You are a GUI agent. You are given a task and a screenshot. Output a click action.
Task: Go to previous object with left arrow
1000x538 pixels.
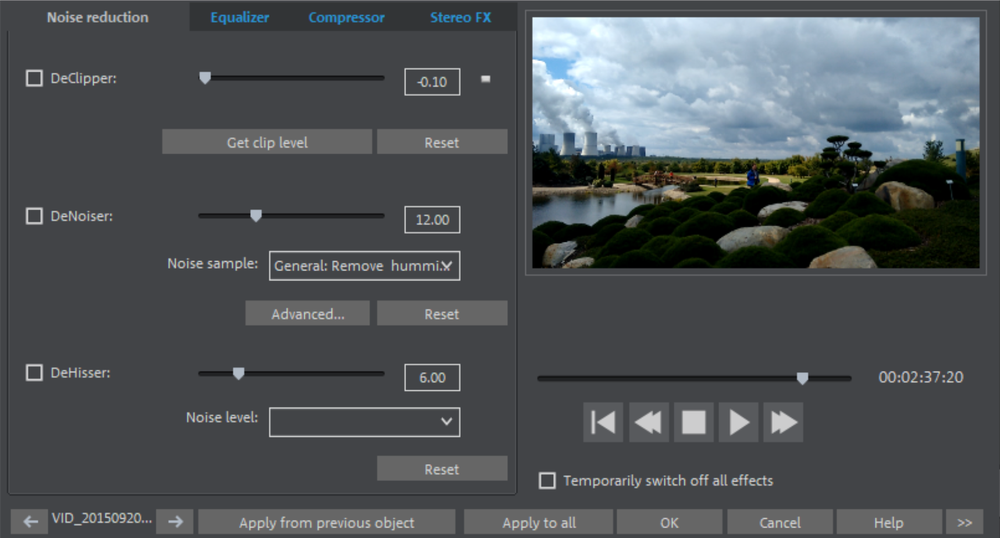pos(29,521)
